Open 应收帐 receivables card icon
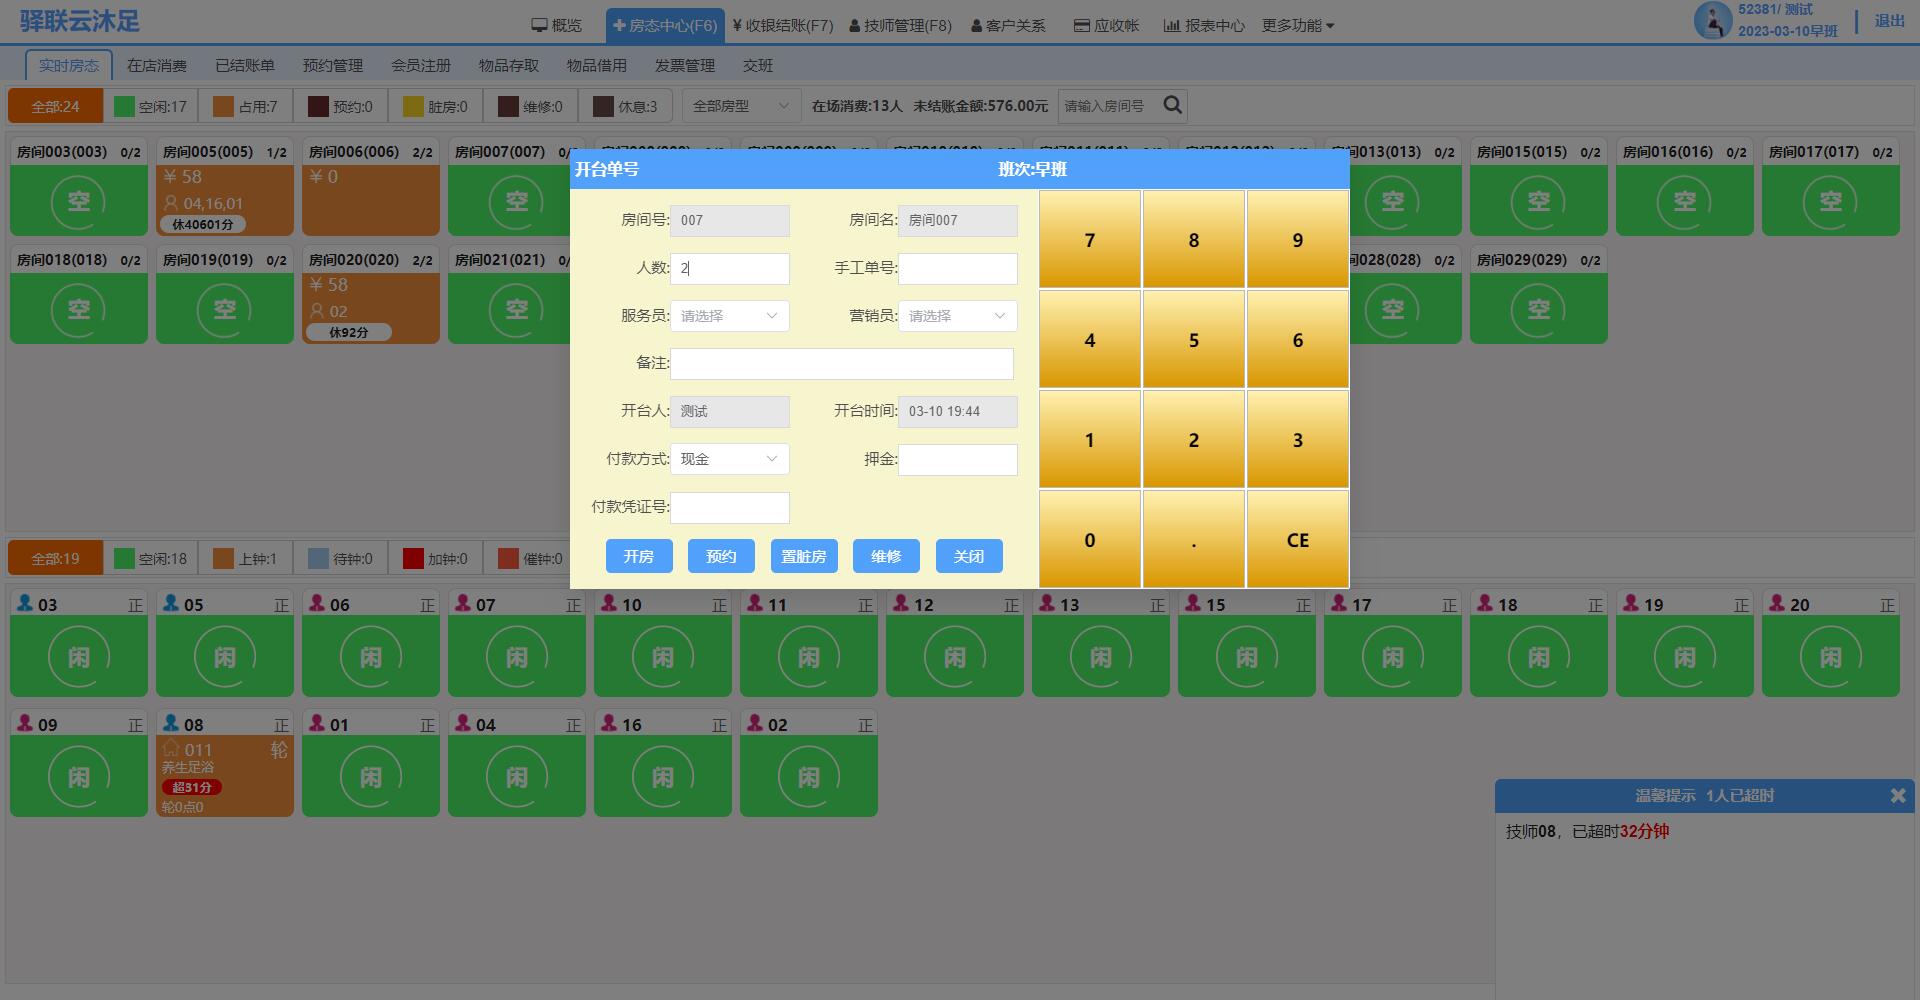1920x1000 pixels. 1106,25
